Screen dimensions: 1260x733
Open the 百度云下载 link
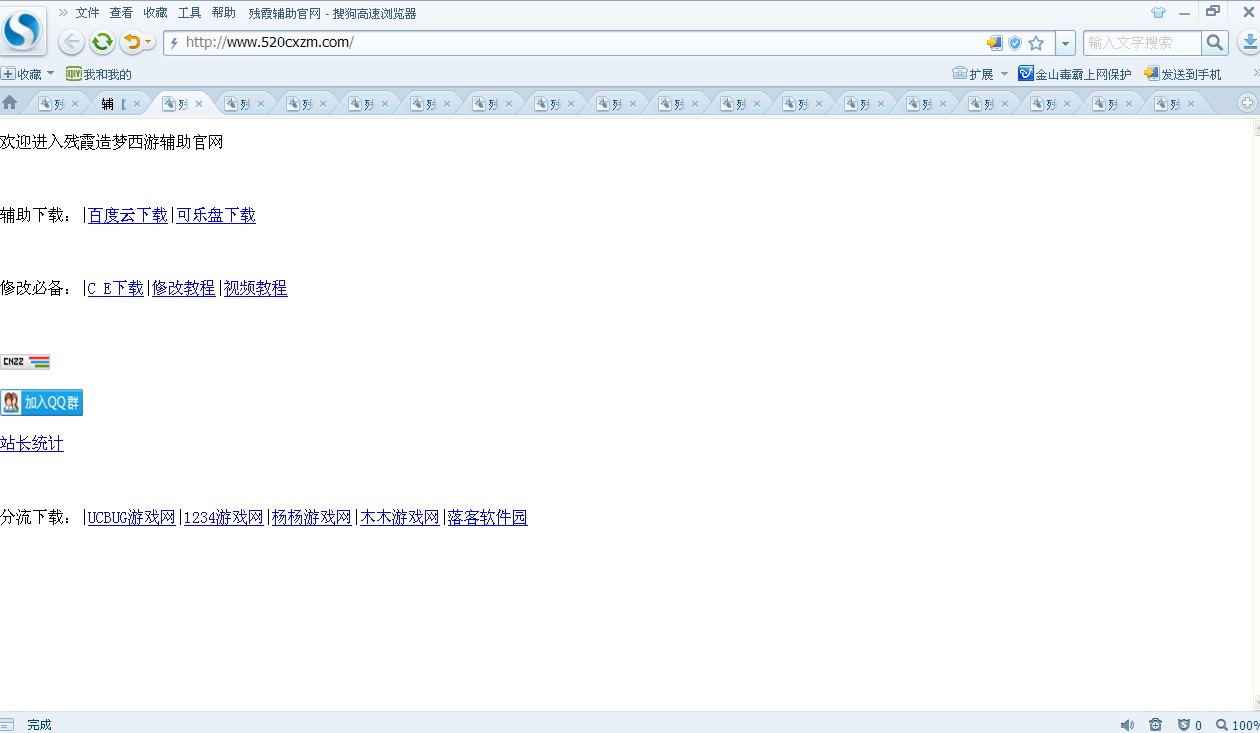point(128,215)
